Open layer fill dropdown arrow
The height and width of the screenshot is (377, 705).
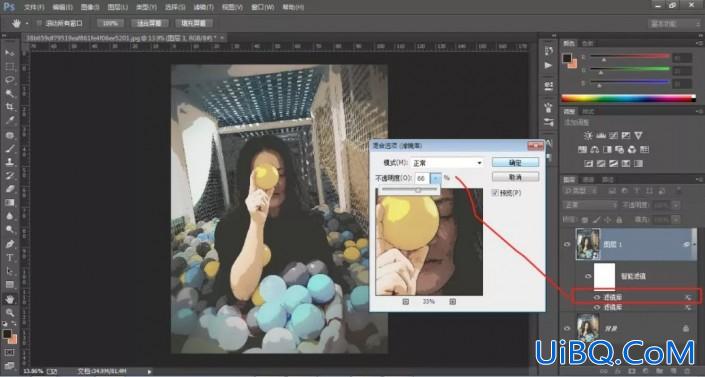point(675,220)
